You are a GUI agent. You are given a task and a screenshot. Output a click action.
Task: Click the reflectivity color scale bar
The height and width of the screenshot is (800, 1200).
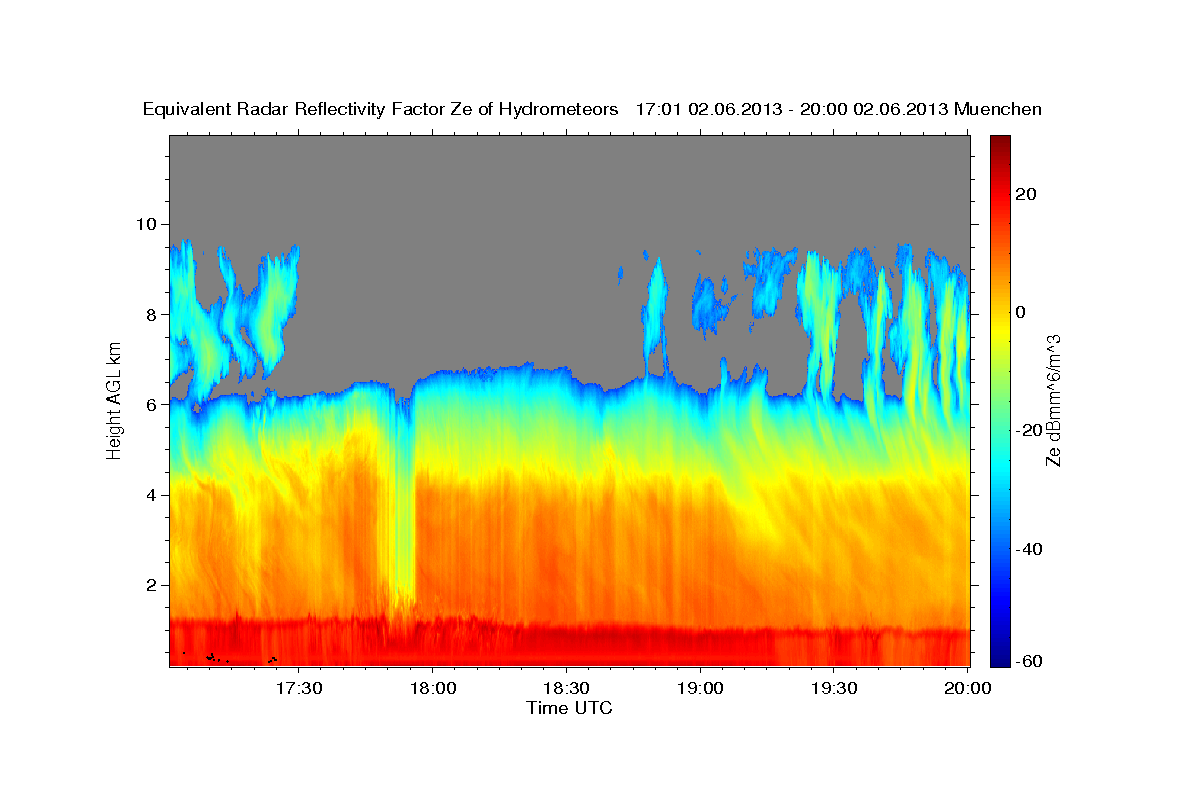[x=1001, y=400]
